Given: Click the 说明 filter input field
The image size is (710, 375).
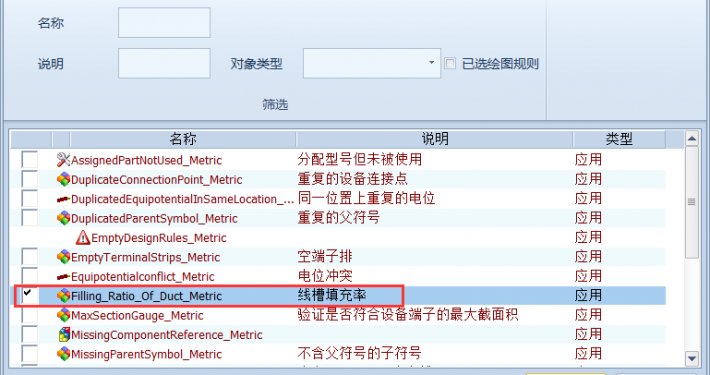Looking at the screenshot, I should click(x=164, y=63).
